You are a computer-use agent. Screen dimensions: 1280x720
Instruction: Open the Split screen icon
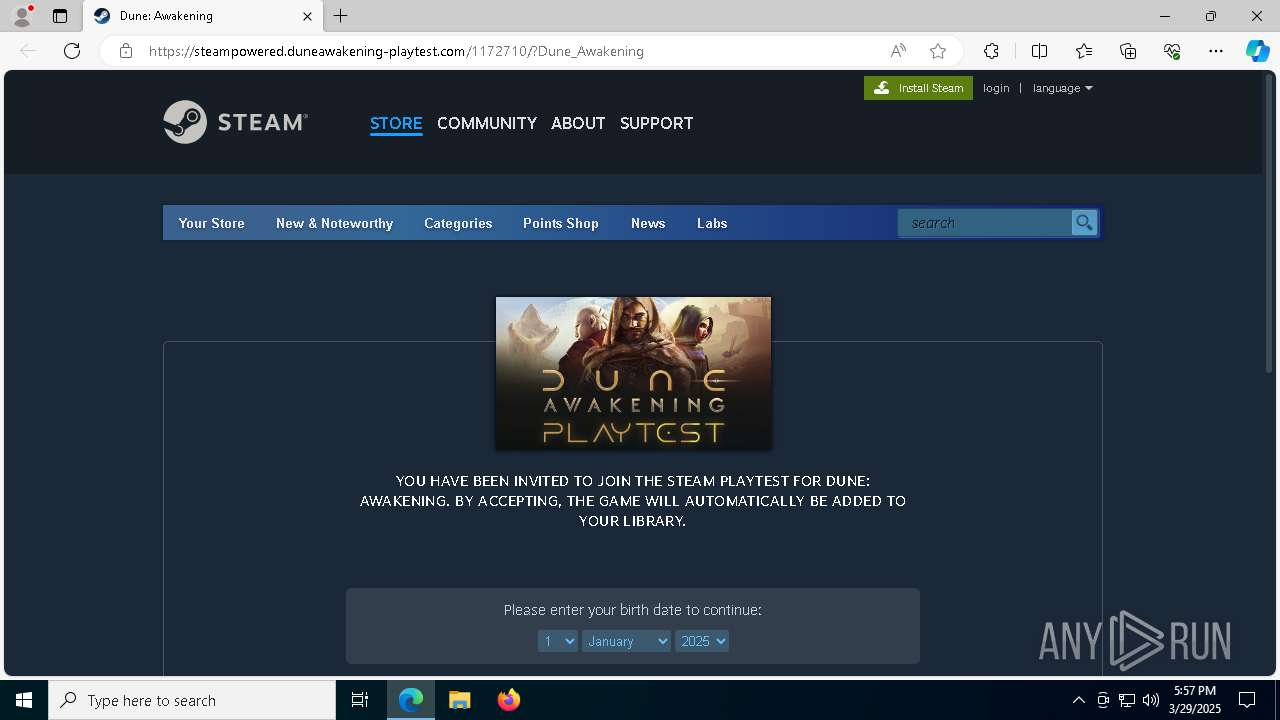(x=1039, y=51)
